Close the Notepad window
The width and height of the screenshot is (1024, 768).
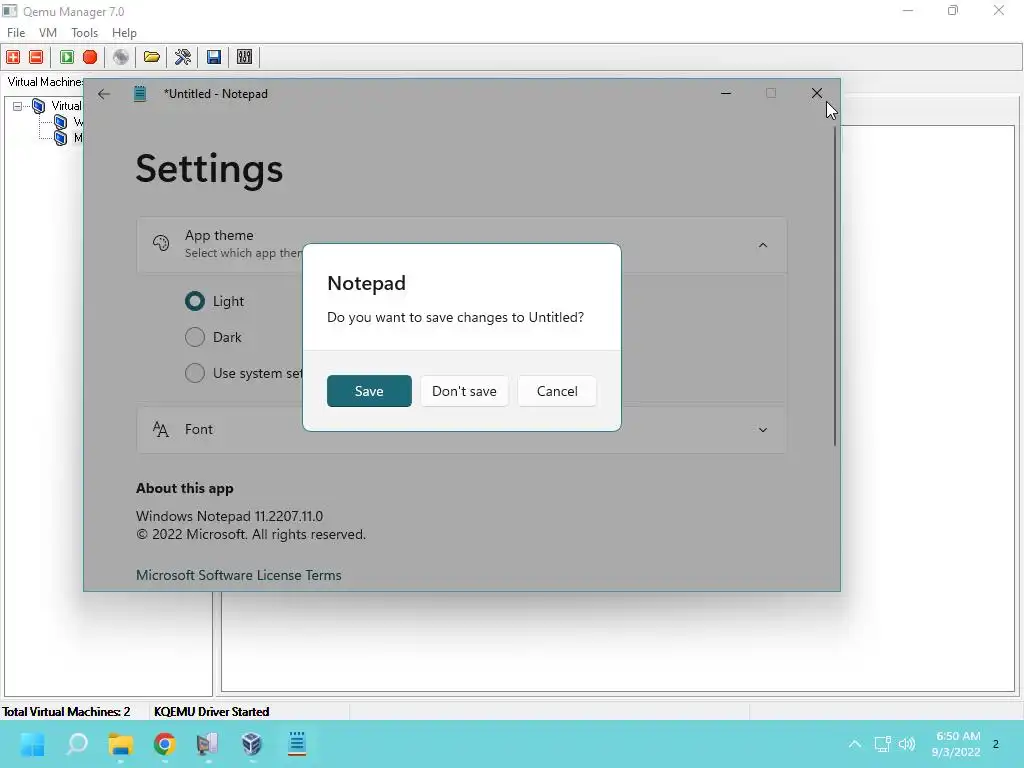tap(816, 93)
